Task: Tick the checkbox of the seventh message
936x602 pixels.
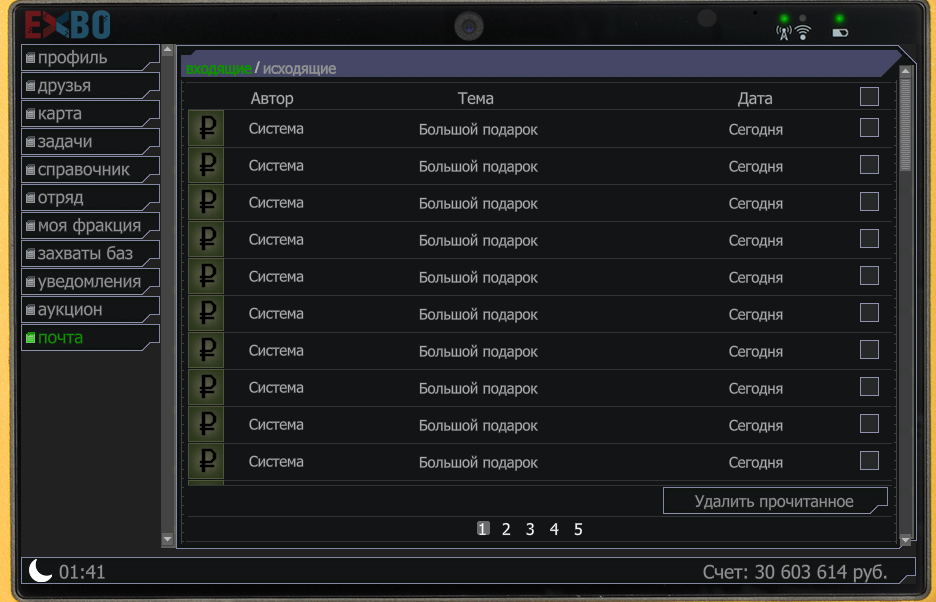Action: click(x=869, y=350)
